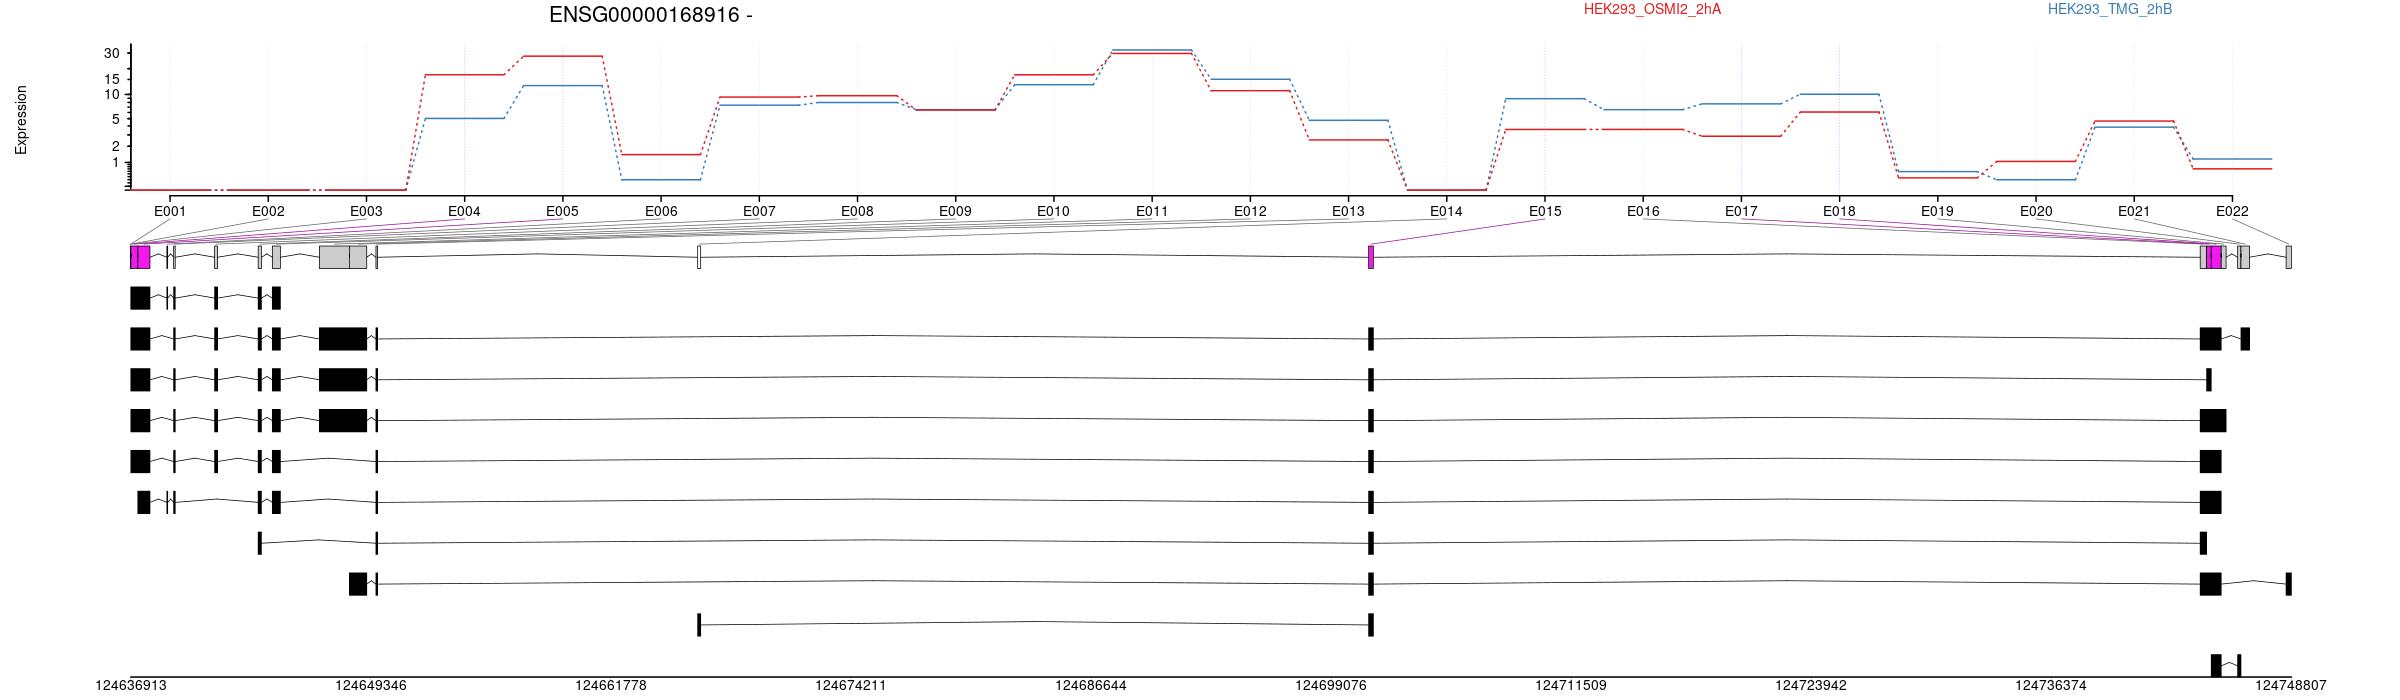Click y-axis tick value 10
Screen dimensions: 2400x700
click(x=112, y=95)
